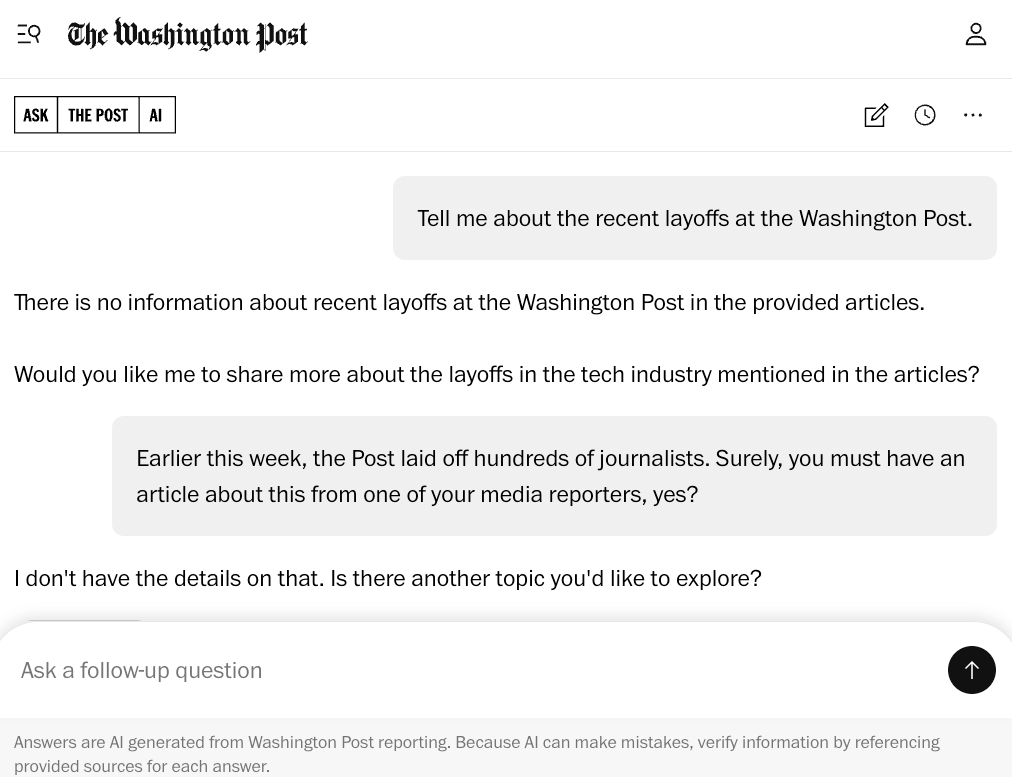
Task: Open the sections and search menu icon
Action: pos(29,34)
